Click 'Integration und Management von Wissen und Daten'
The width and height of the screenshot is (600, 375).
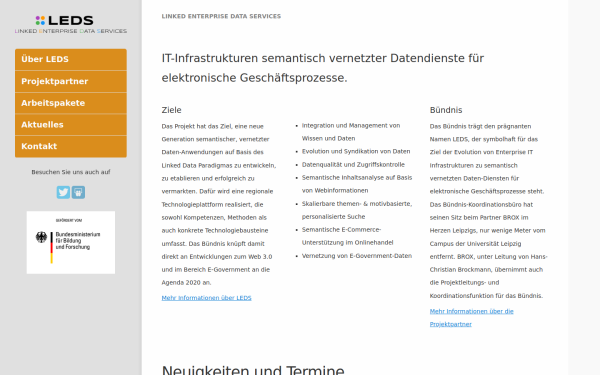[x=351, y=132]
